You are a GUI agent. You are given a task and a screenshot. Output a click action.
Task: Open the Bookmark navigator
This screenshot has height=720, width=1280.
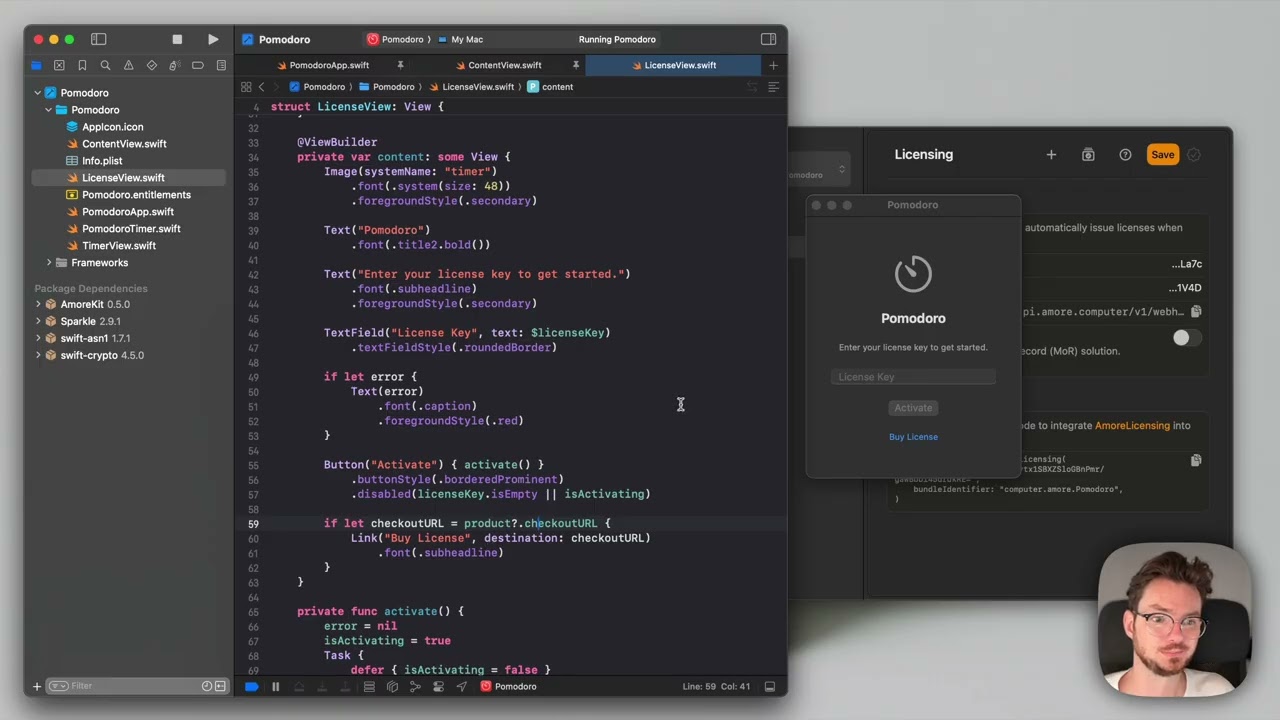(x=82, y=66)
